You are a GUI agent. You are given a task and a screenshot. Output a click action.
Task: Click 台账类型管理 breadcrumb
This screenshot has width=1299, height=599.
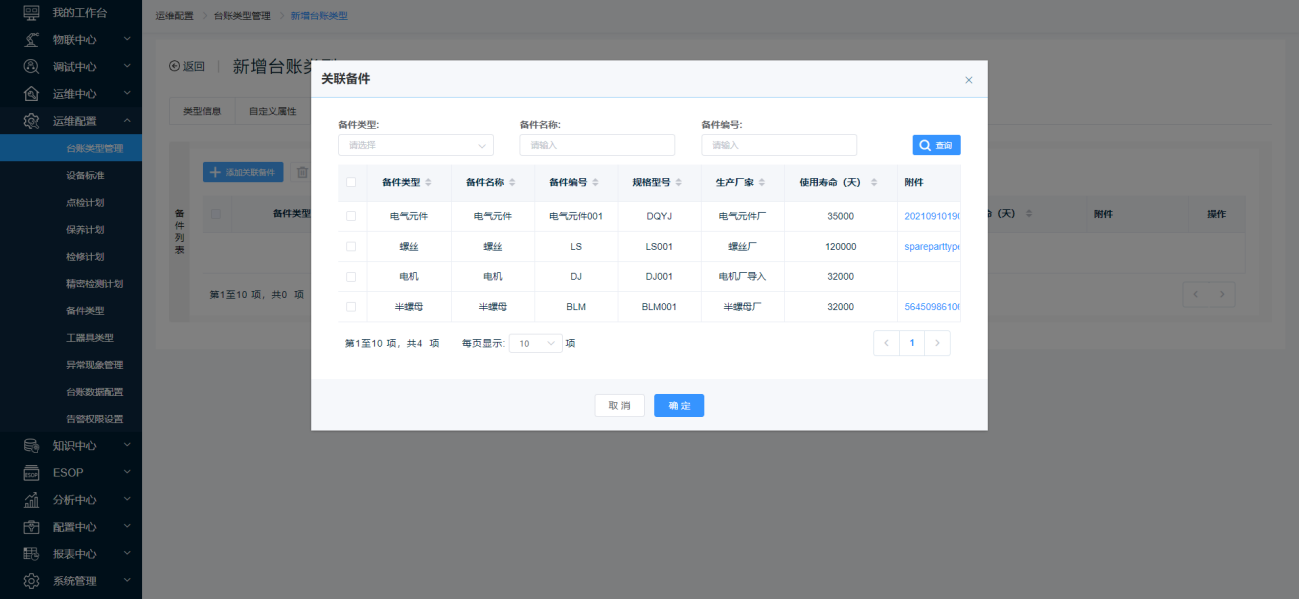[x=242, y=16]
